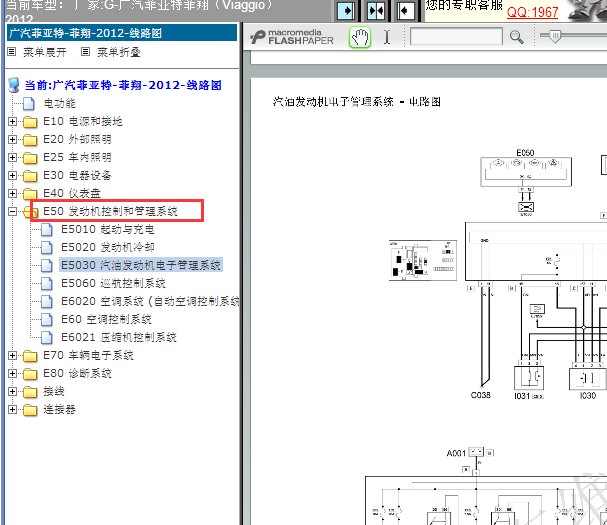Click the fuse box thumbnail in diagram
This screenshot has width=607, height=525.
coord(423,260)
